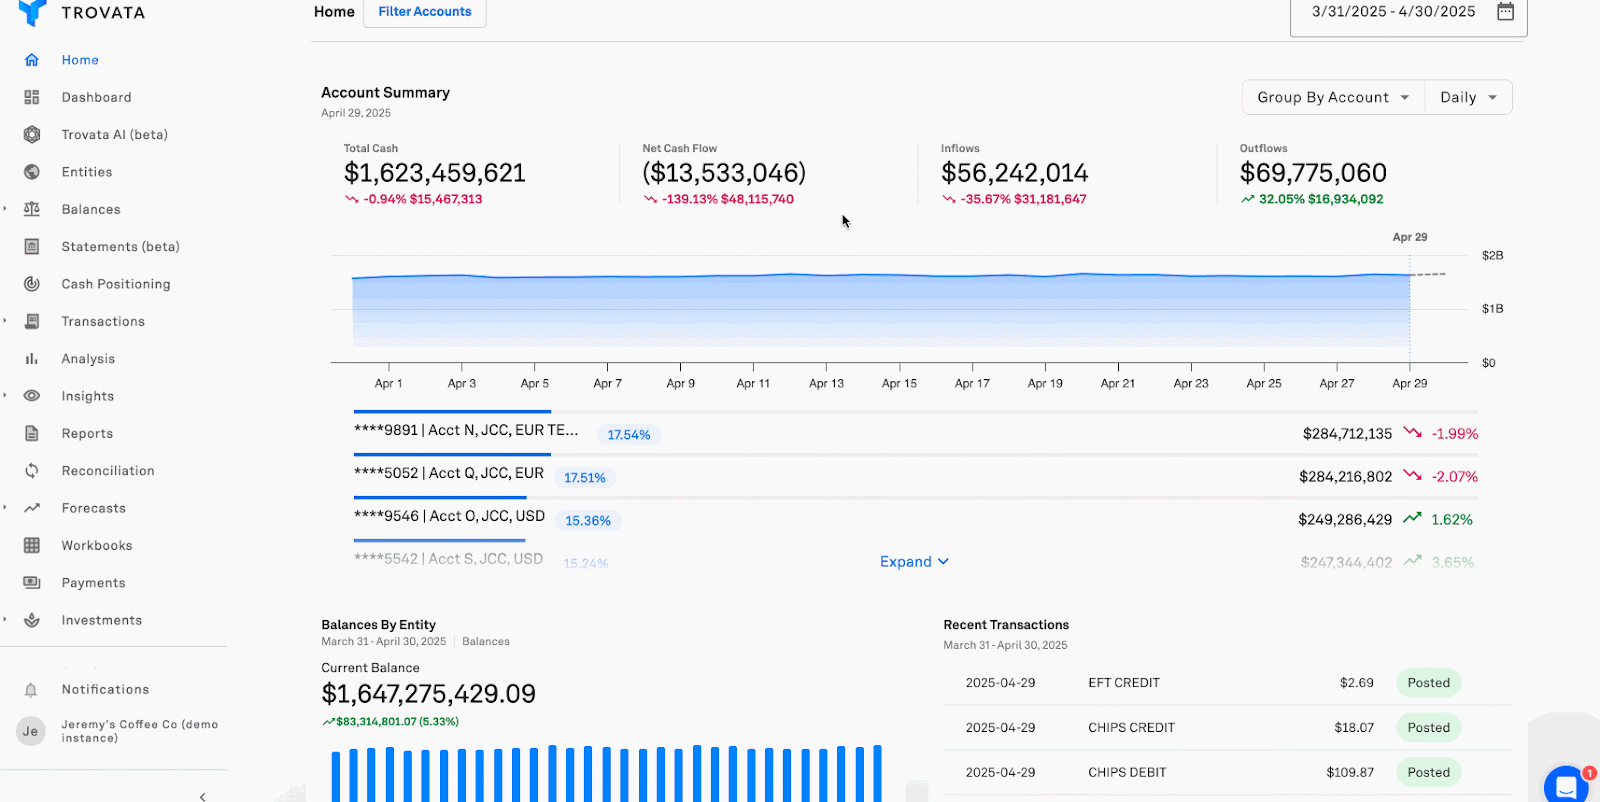Open the chat support bubble
This screenshot has height=802, width=1600.
(1565, 785)
